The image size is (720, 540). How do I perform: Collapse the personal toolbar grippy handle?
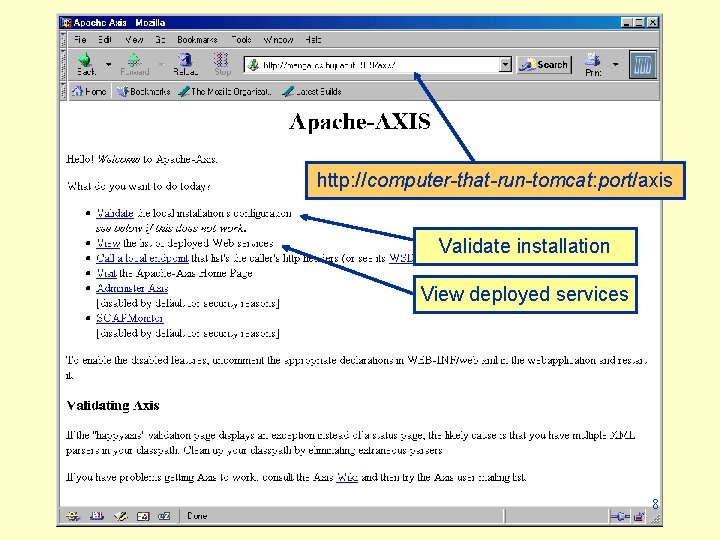pyautogui.click(x=63, y=91)
